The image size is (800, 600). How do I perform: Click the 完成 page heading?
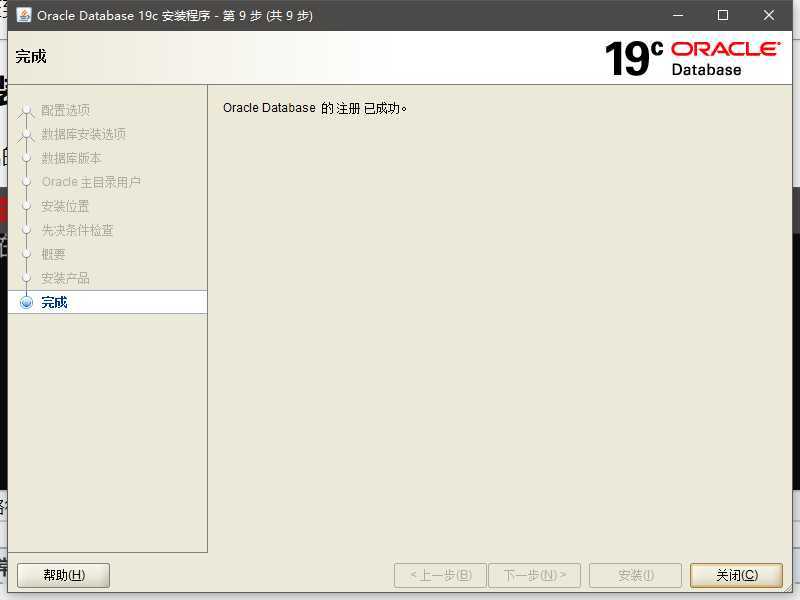click(31, 56)
